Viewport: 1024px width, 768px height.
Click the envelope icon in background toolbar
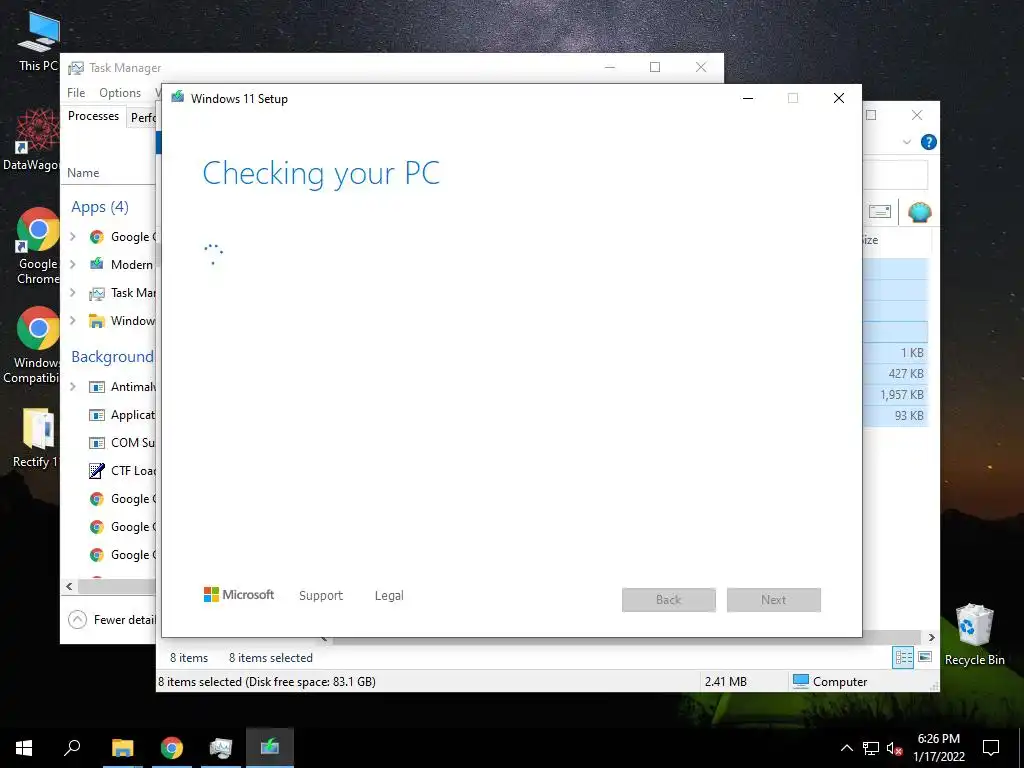[x=880, y=212]
